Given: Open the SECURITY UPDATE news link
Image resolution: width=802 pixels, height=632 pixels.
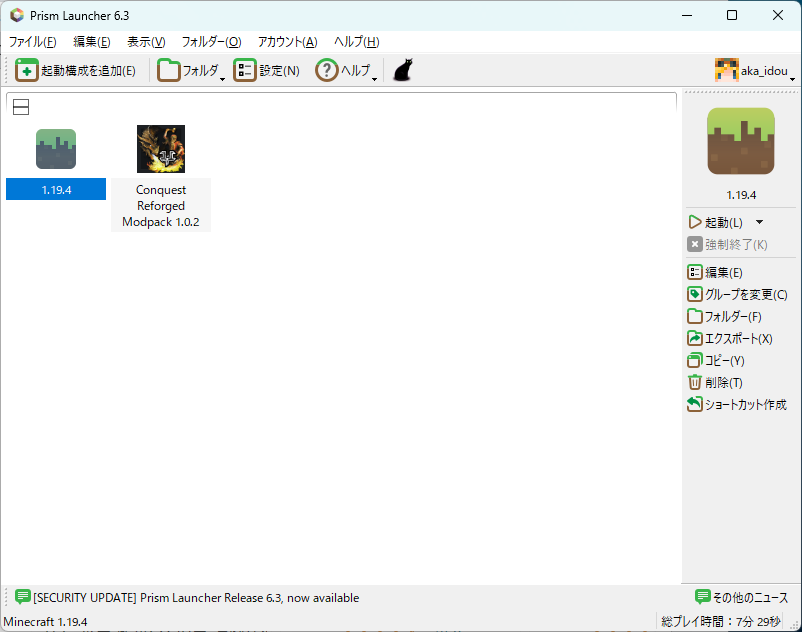Looking at the screenshot, I should click(196, 598).
